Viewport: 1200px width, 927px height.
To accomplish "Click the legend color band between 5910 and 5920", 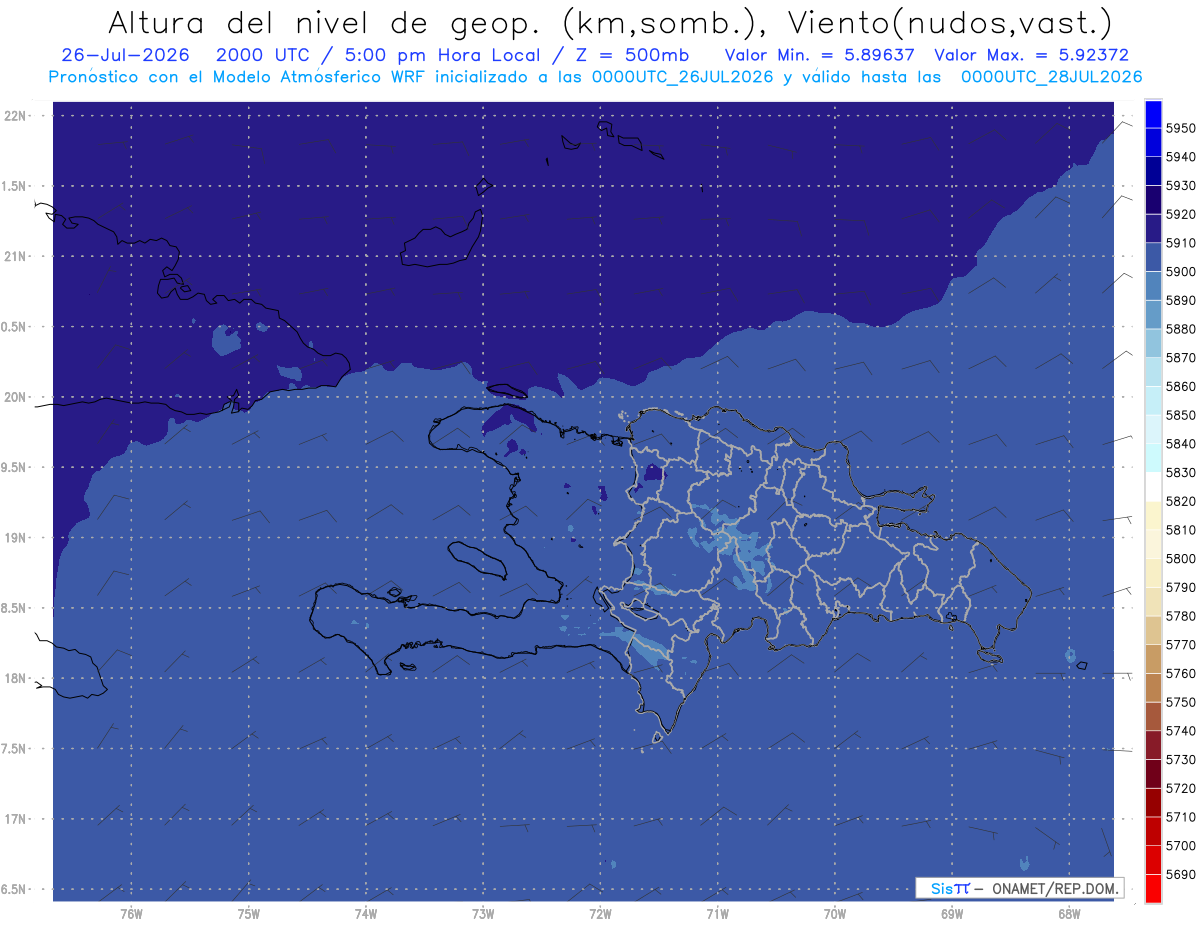I will click(x=1153, y=229).
